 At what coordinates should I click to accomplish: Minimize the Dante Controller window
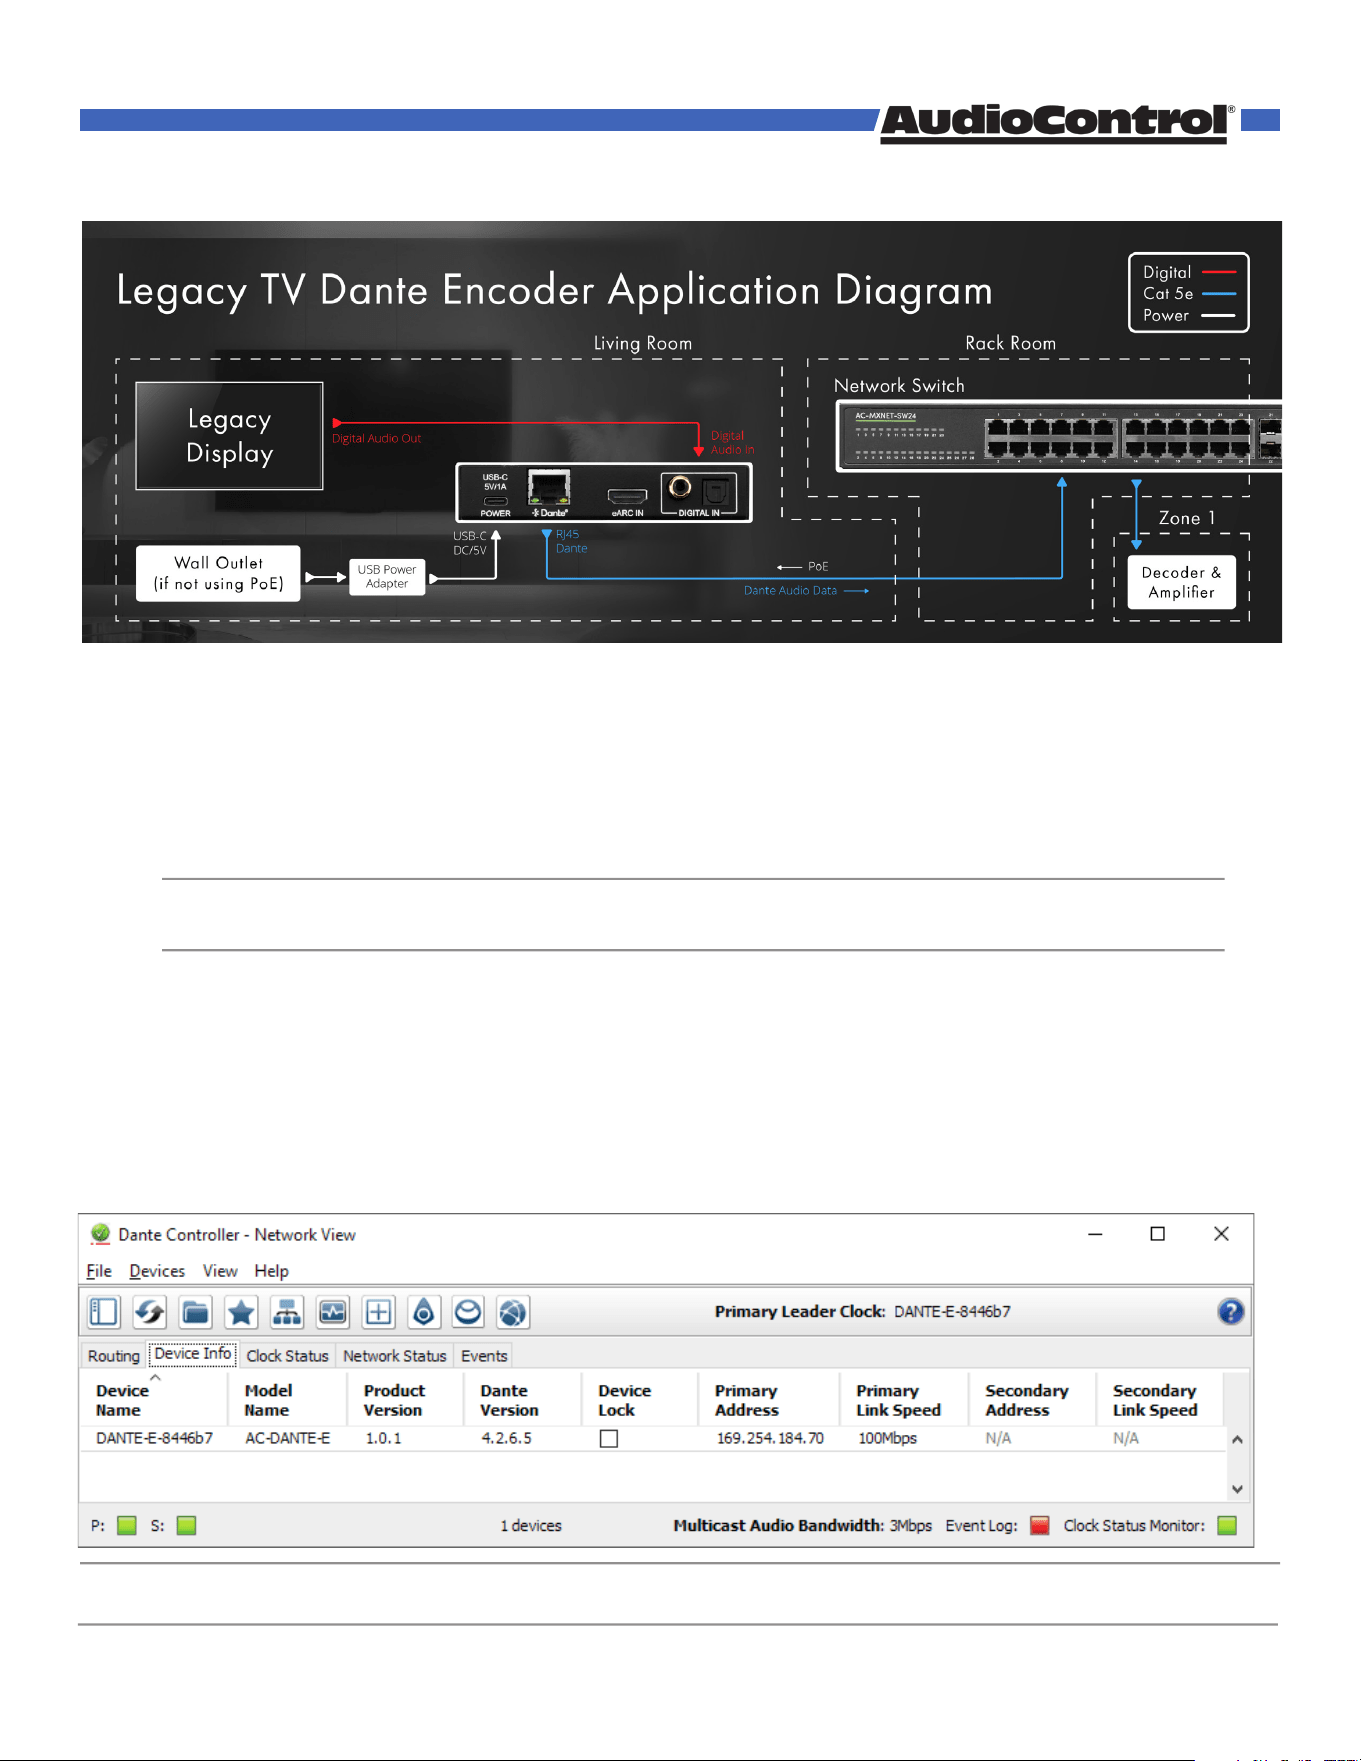click(x=1096, y=1234)
